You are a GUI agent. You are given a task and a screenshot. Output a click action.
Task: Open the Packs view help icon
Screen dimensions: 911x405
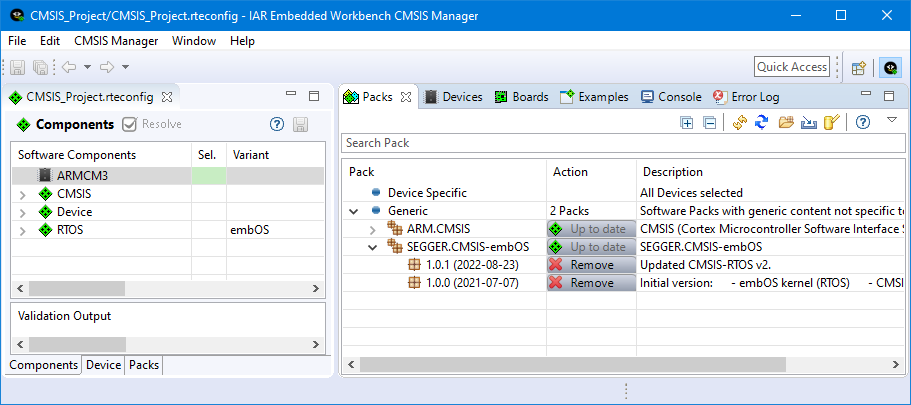point(861,122)
